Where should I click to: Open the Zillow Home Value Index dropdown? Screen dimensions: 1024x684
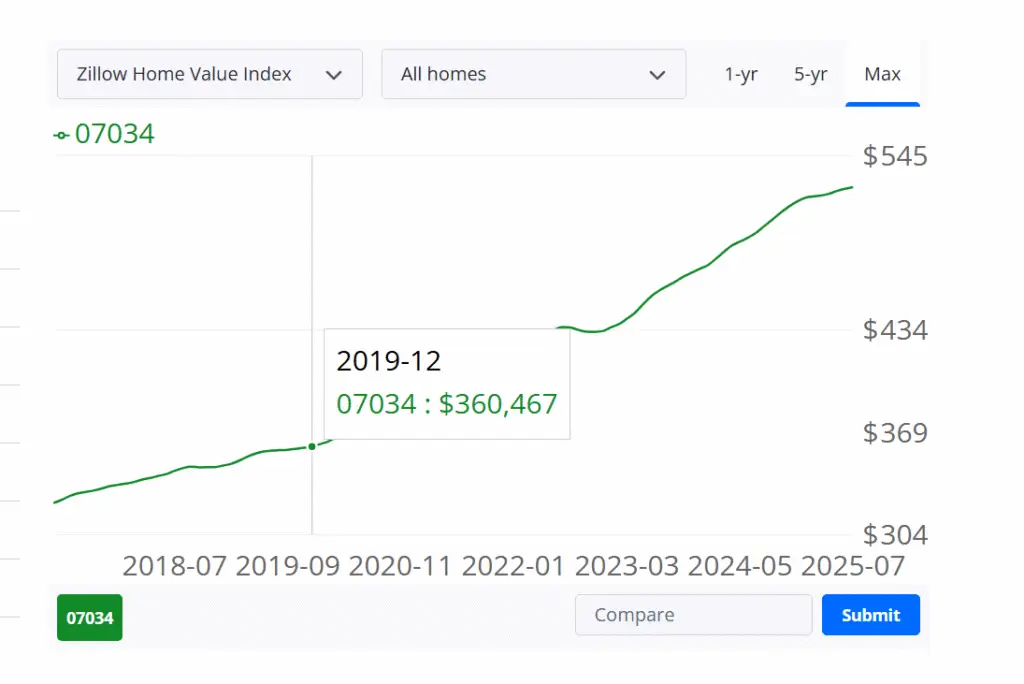209,74
